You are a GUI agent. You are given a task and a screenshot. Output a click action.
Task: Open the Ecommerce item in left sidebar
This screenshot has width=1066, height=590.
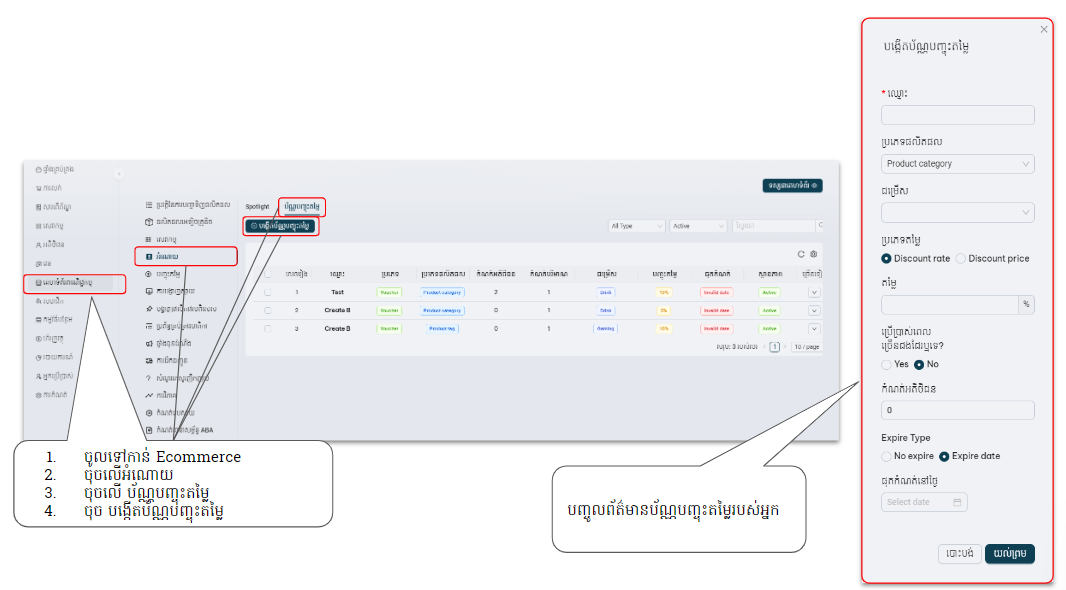point(75,283)
